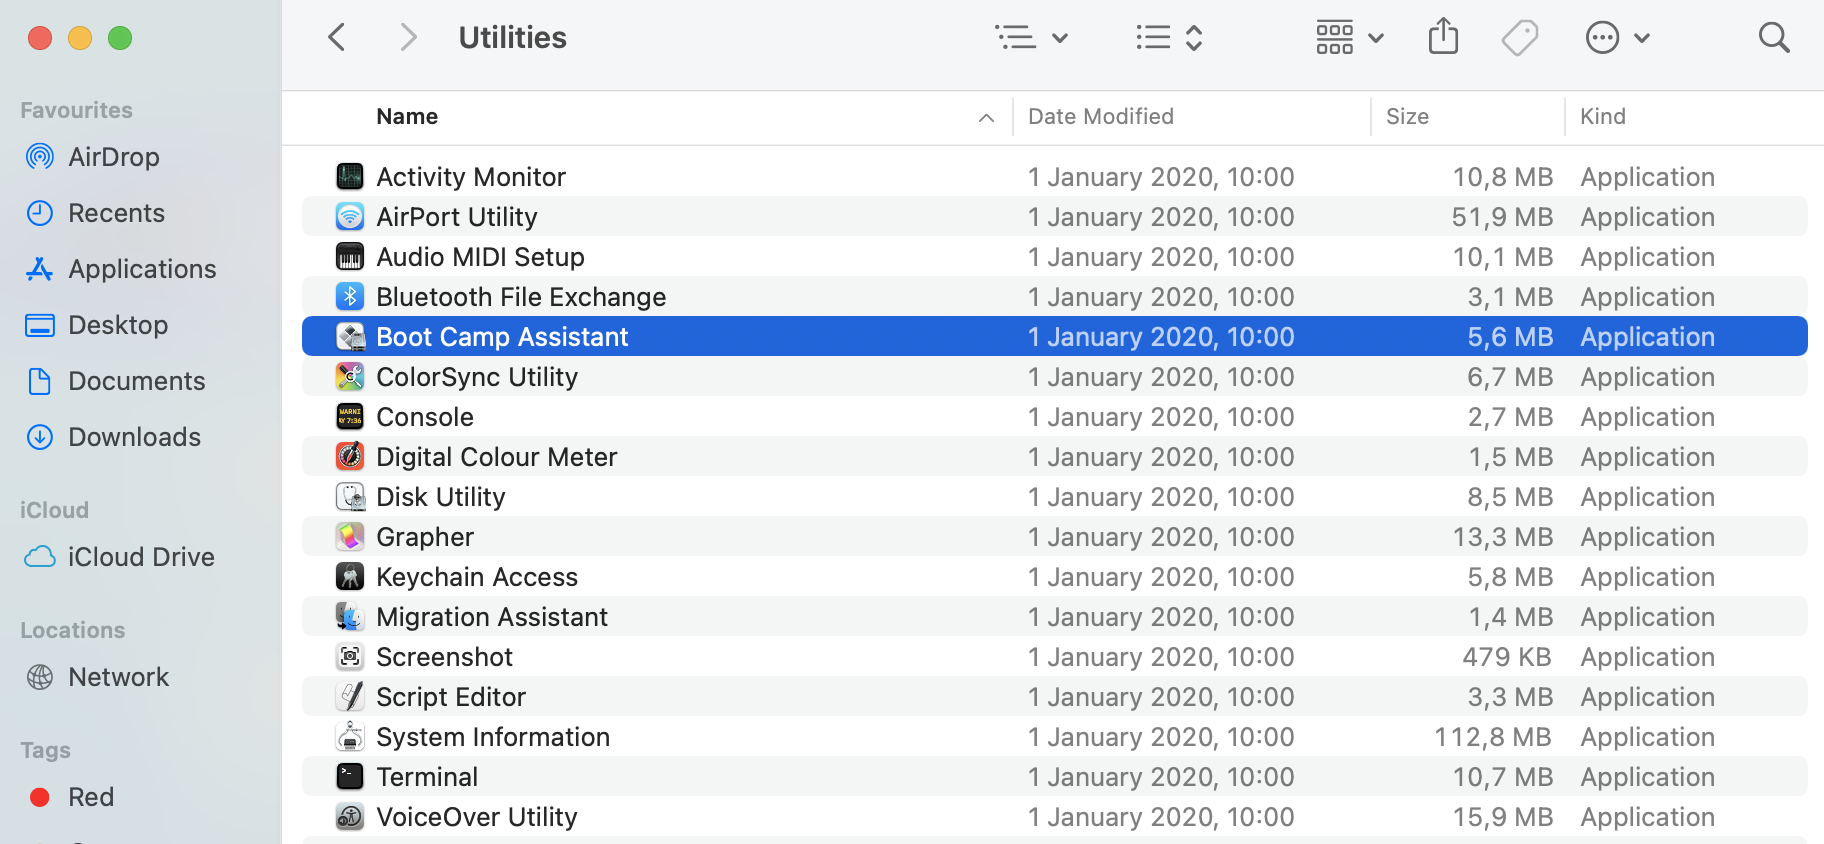Click the Edit Tags toolbar icon
Viewport: 1824px width, 844px height.
tap(1520, 38)
